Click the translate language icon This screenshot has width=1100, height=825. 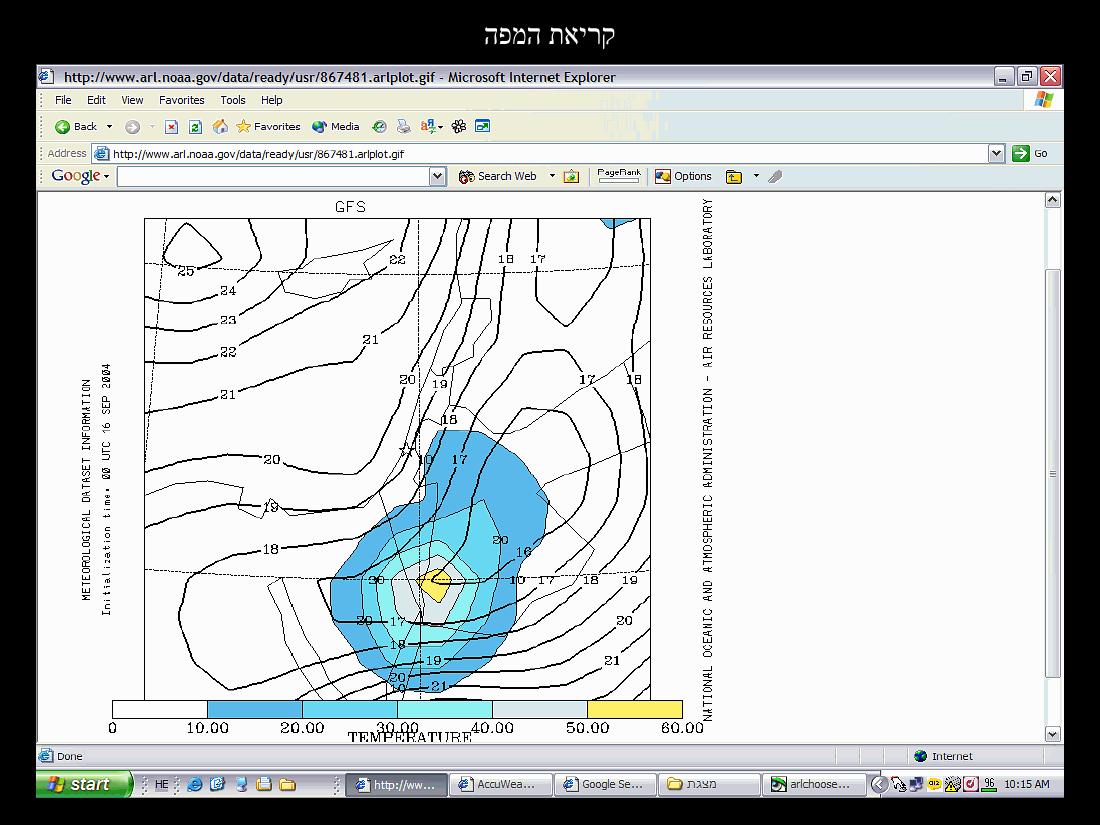pyautogui.click(x=427, y=126)
